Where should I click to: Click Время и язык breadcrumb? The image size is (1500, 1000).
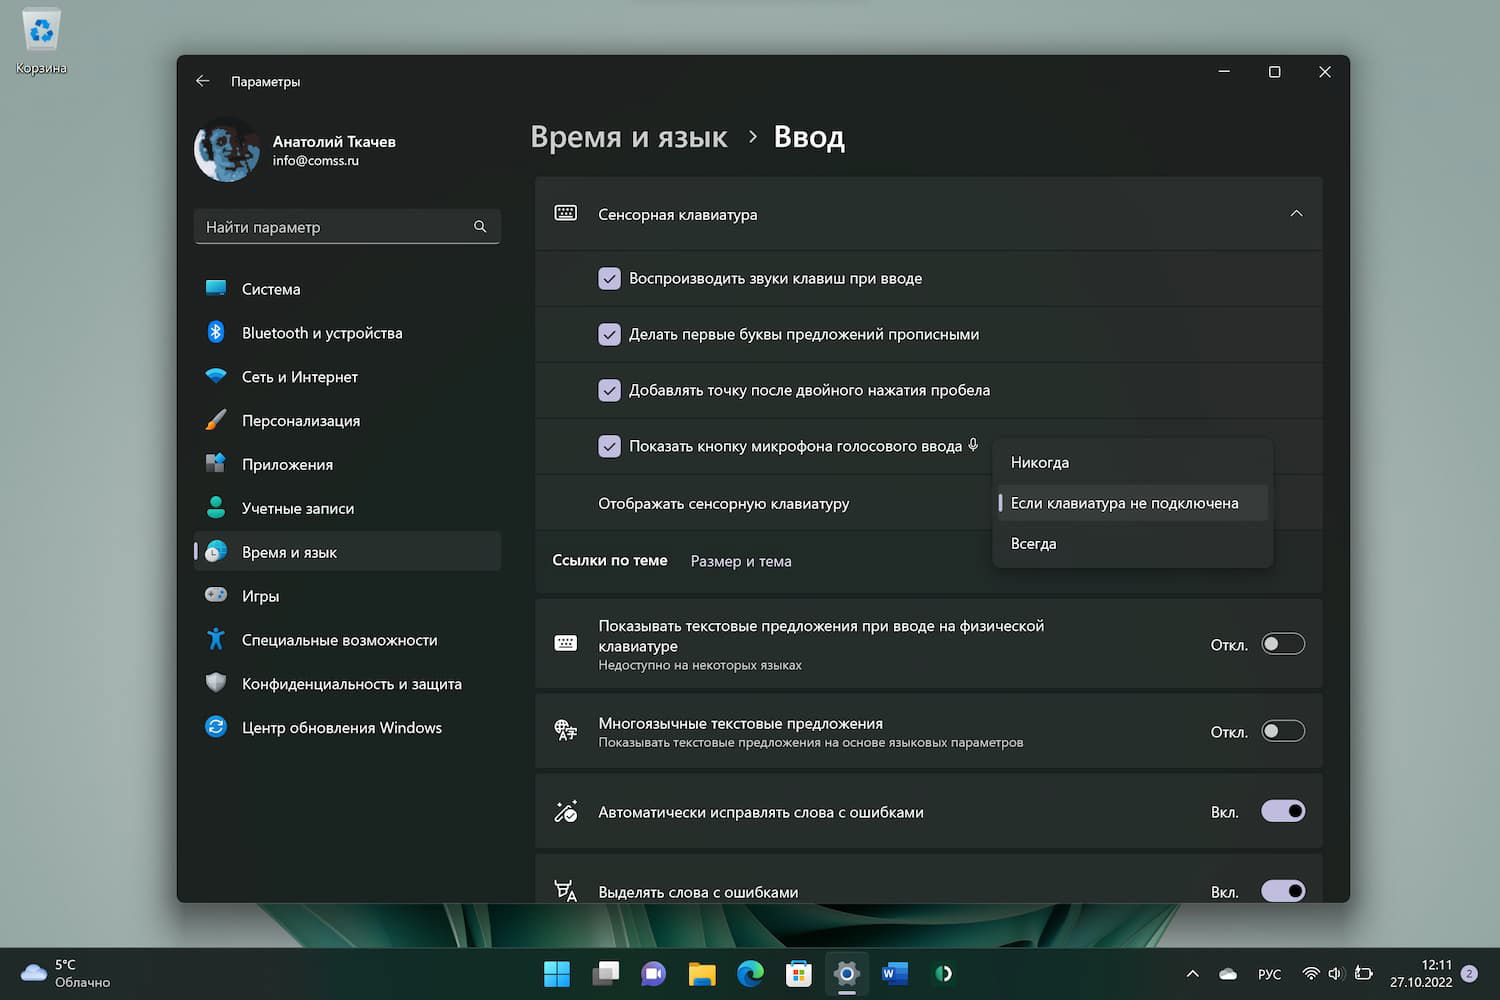coord(629,137)
